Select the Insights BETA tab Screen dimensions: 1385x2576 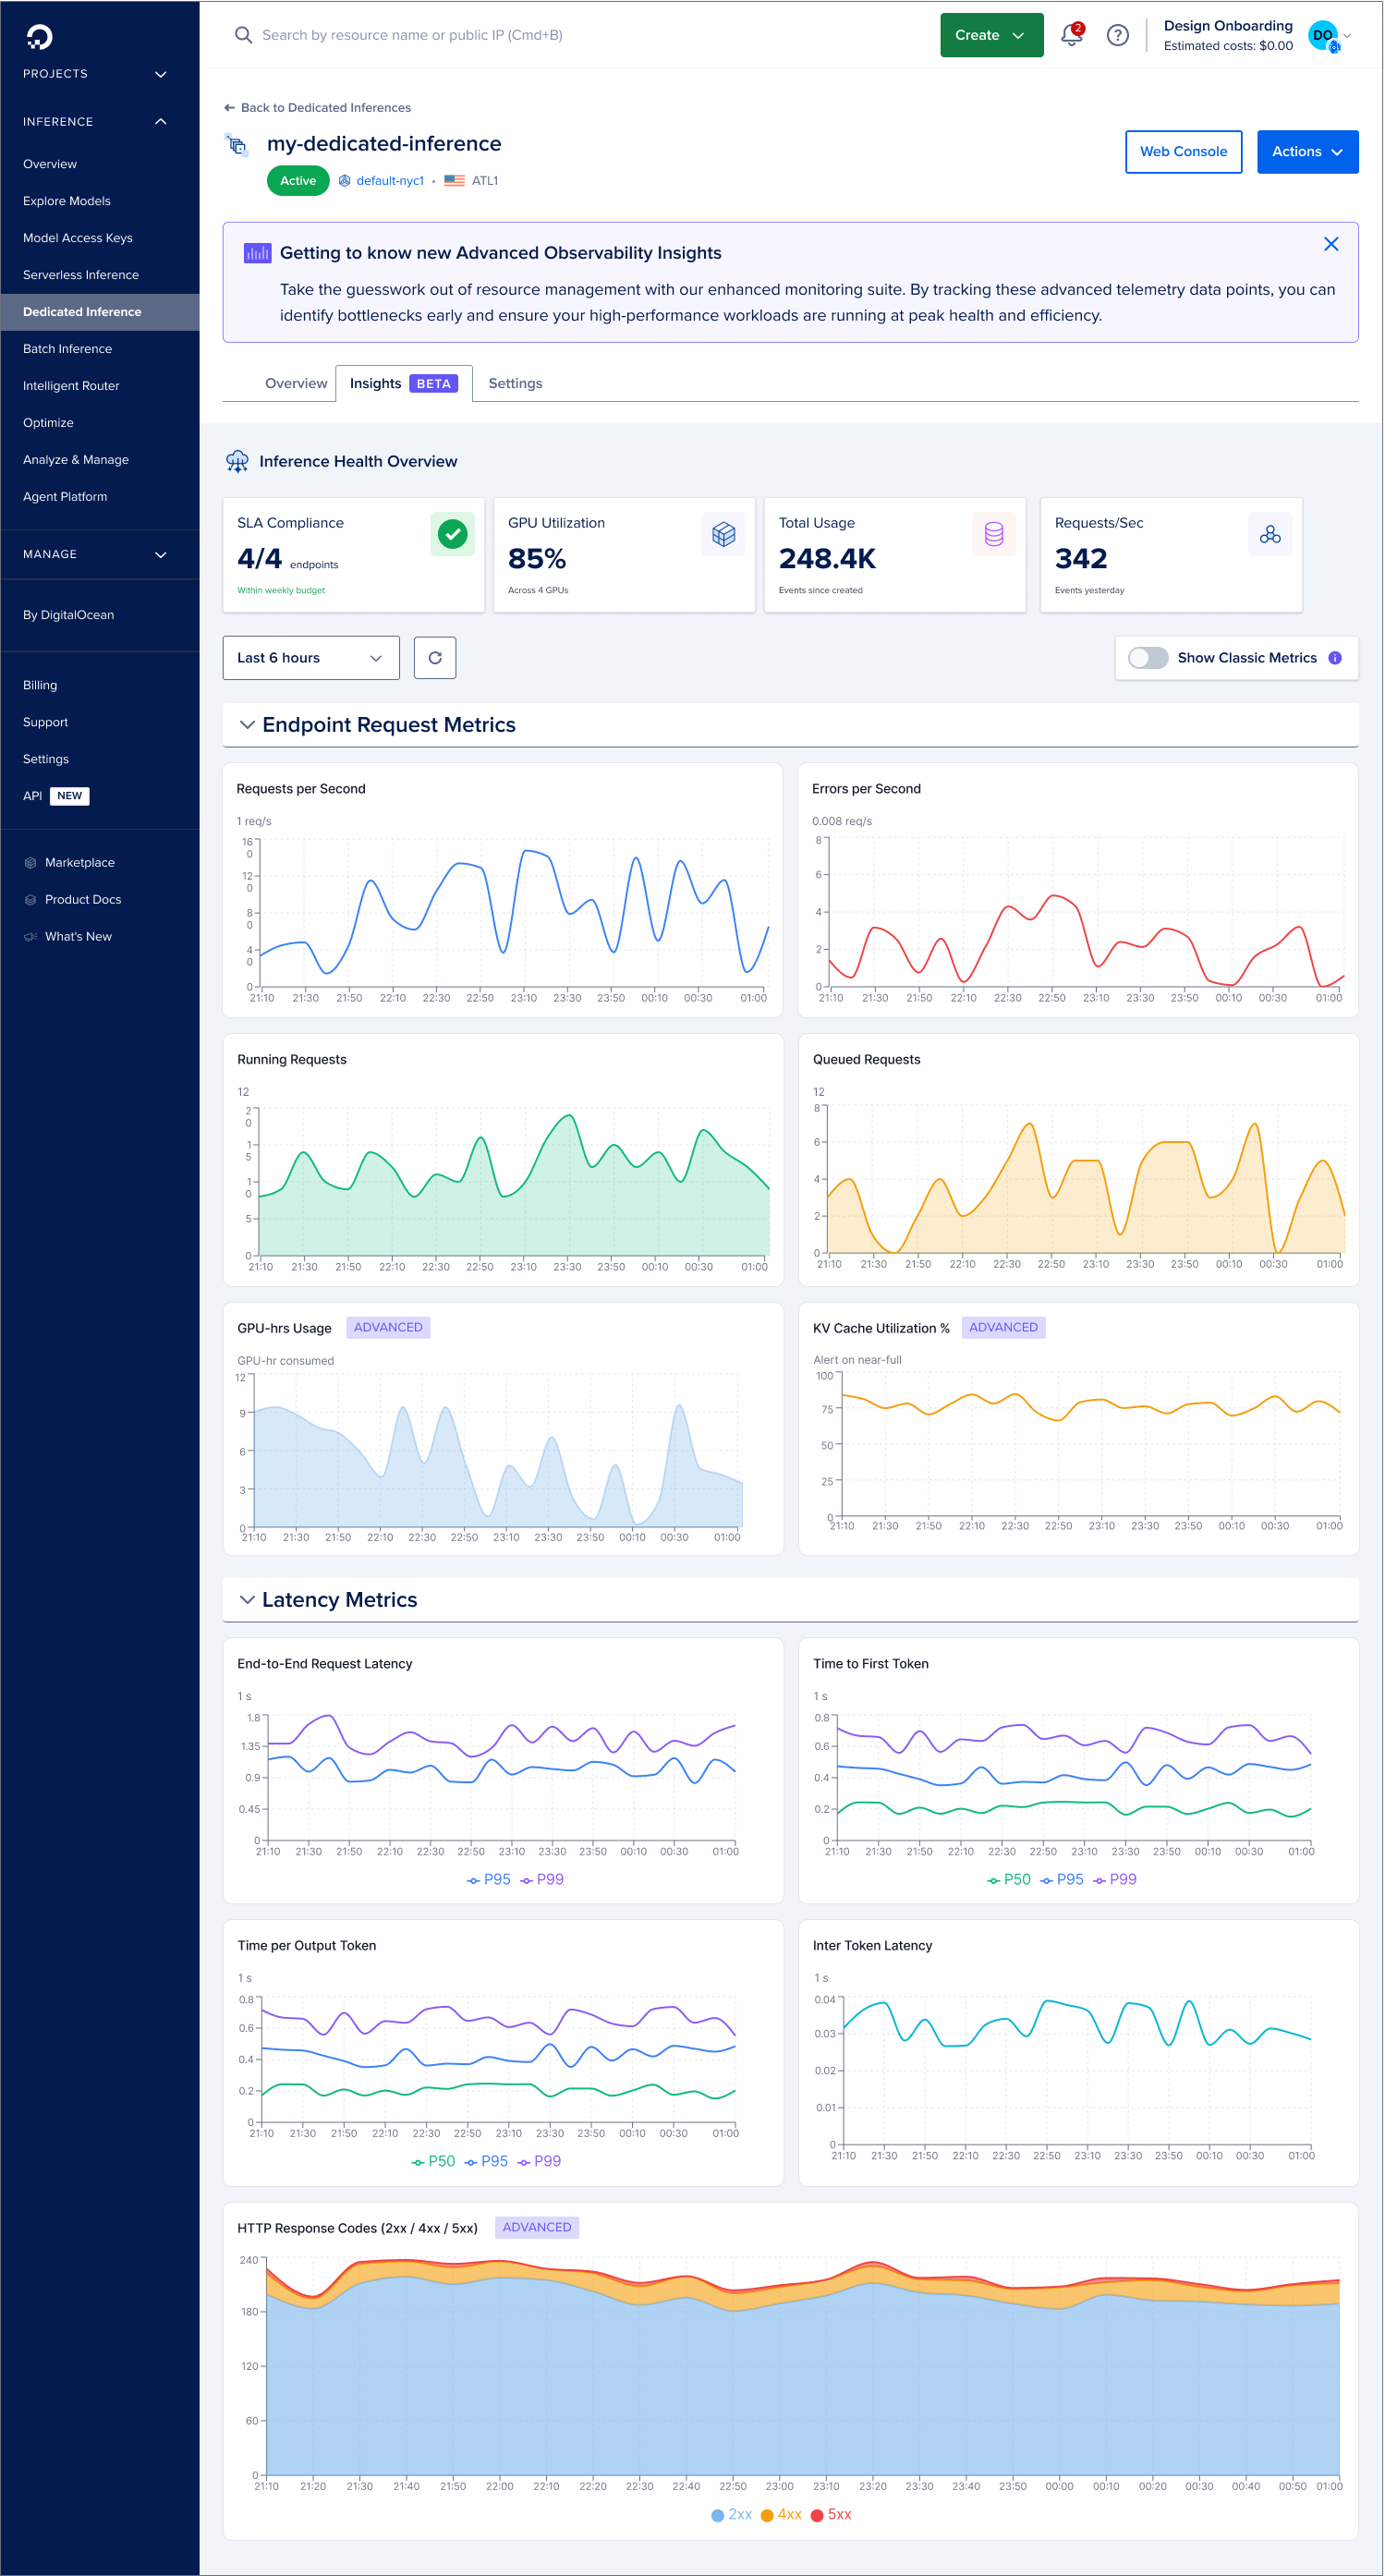point(404,384)
